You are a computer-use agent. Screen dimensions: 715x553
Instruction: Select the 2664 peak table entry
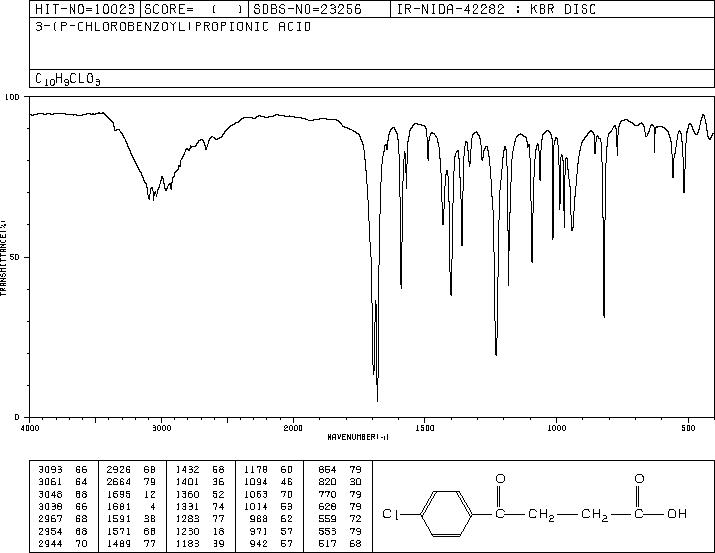(x=131, y=482)
